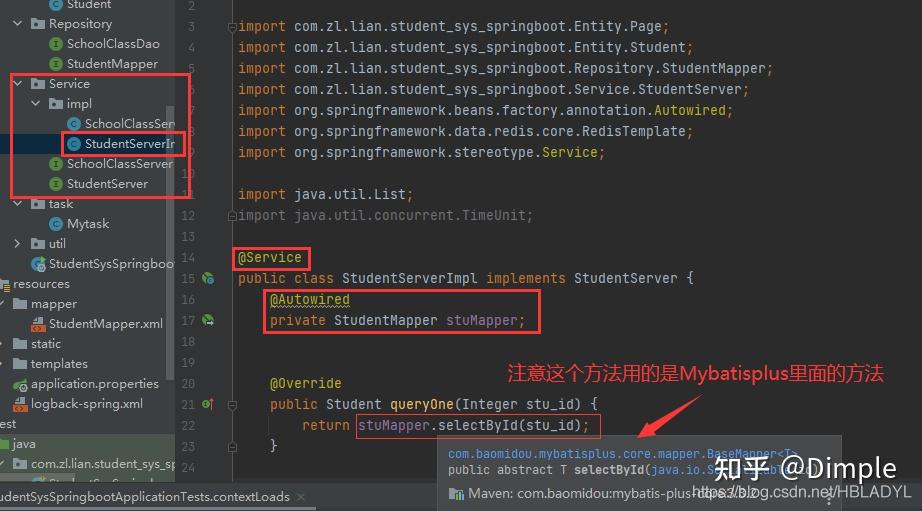Click the Project panel vertical scrollbar

[x=171, y=242]
